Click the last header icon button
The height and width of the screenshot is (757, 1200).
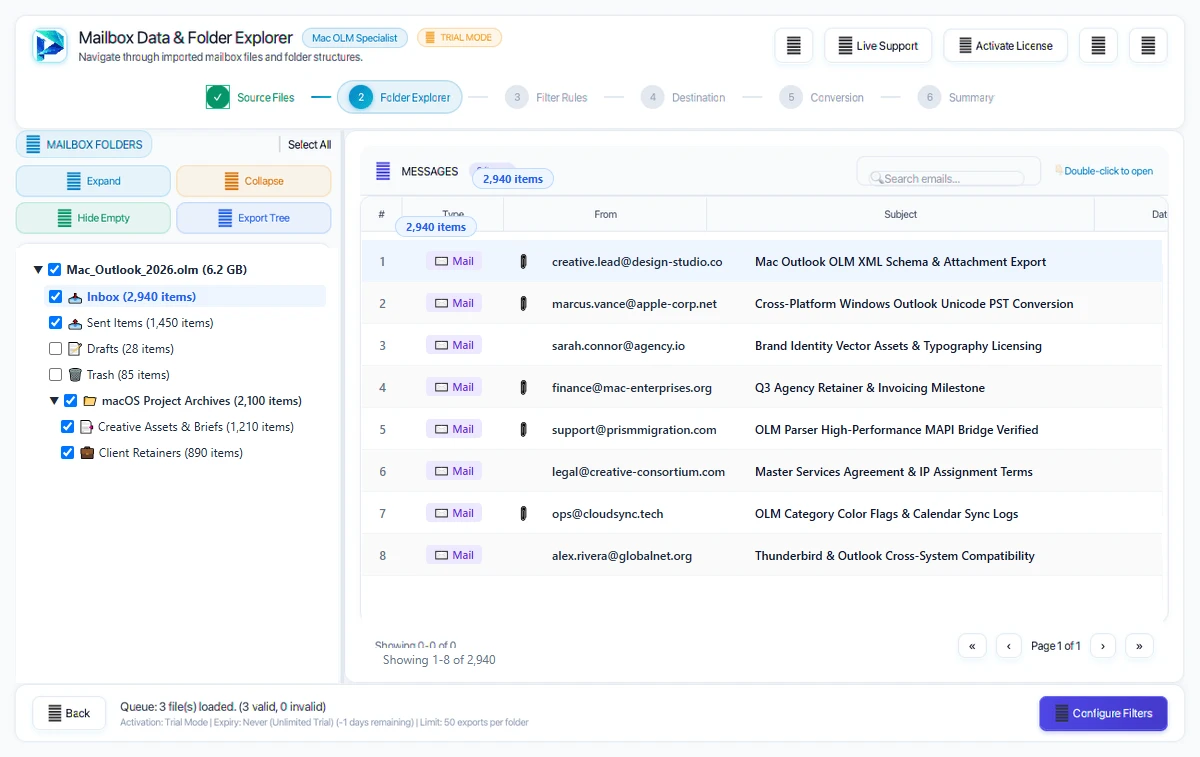(1148, 46)
